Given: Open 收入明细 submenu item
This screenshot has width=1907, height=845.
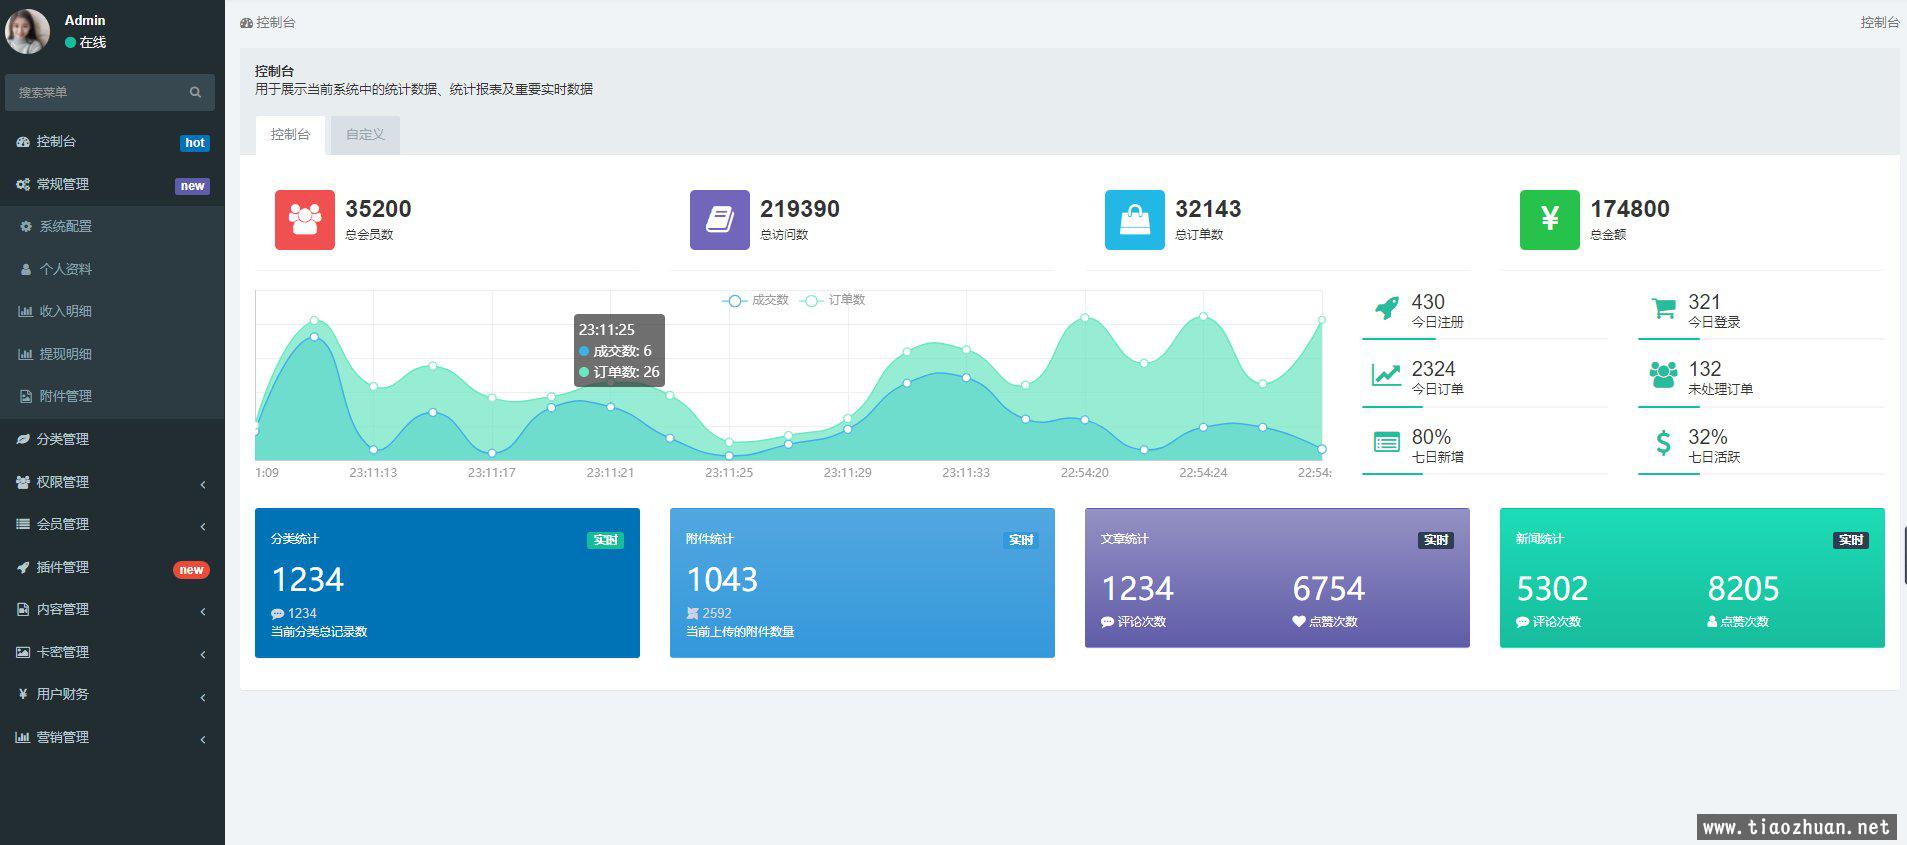Looking at the screenshot, I should point(112,312).
